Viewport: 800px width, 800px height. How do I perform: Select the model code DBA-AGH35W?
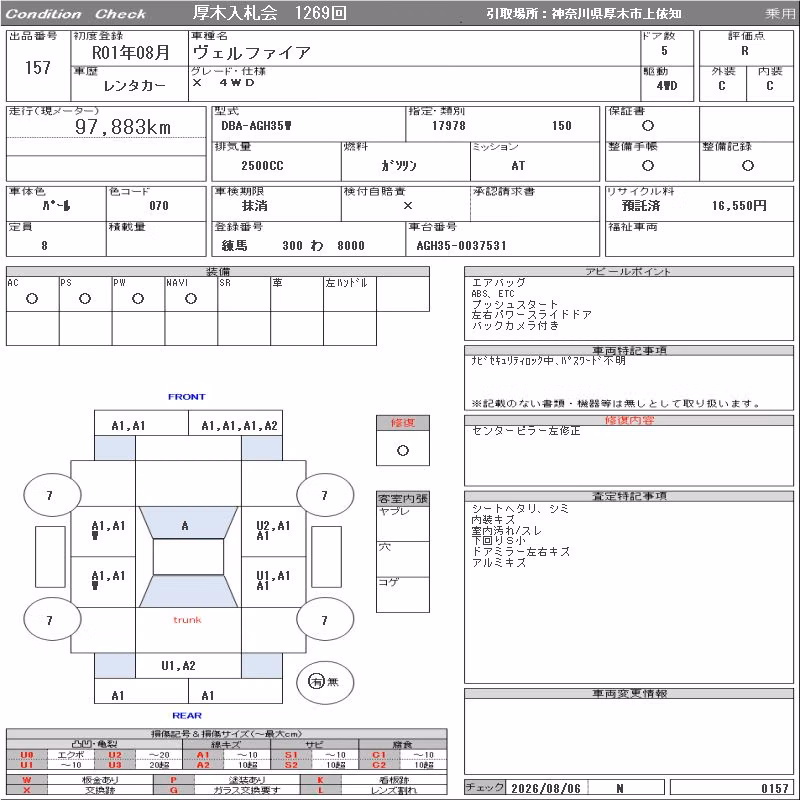pyautogui.click(x=256, y=126)
